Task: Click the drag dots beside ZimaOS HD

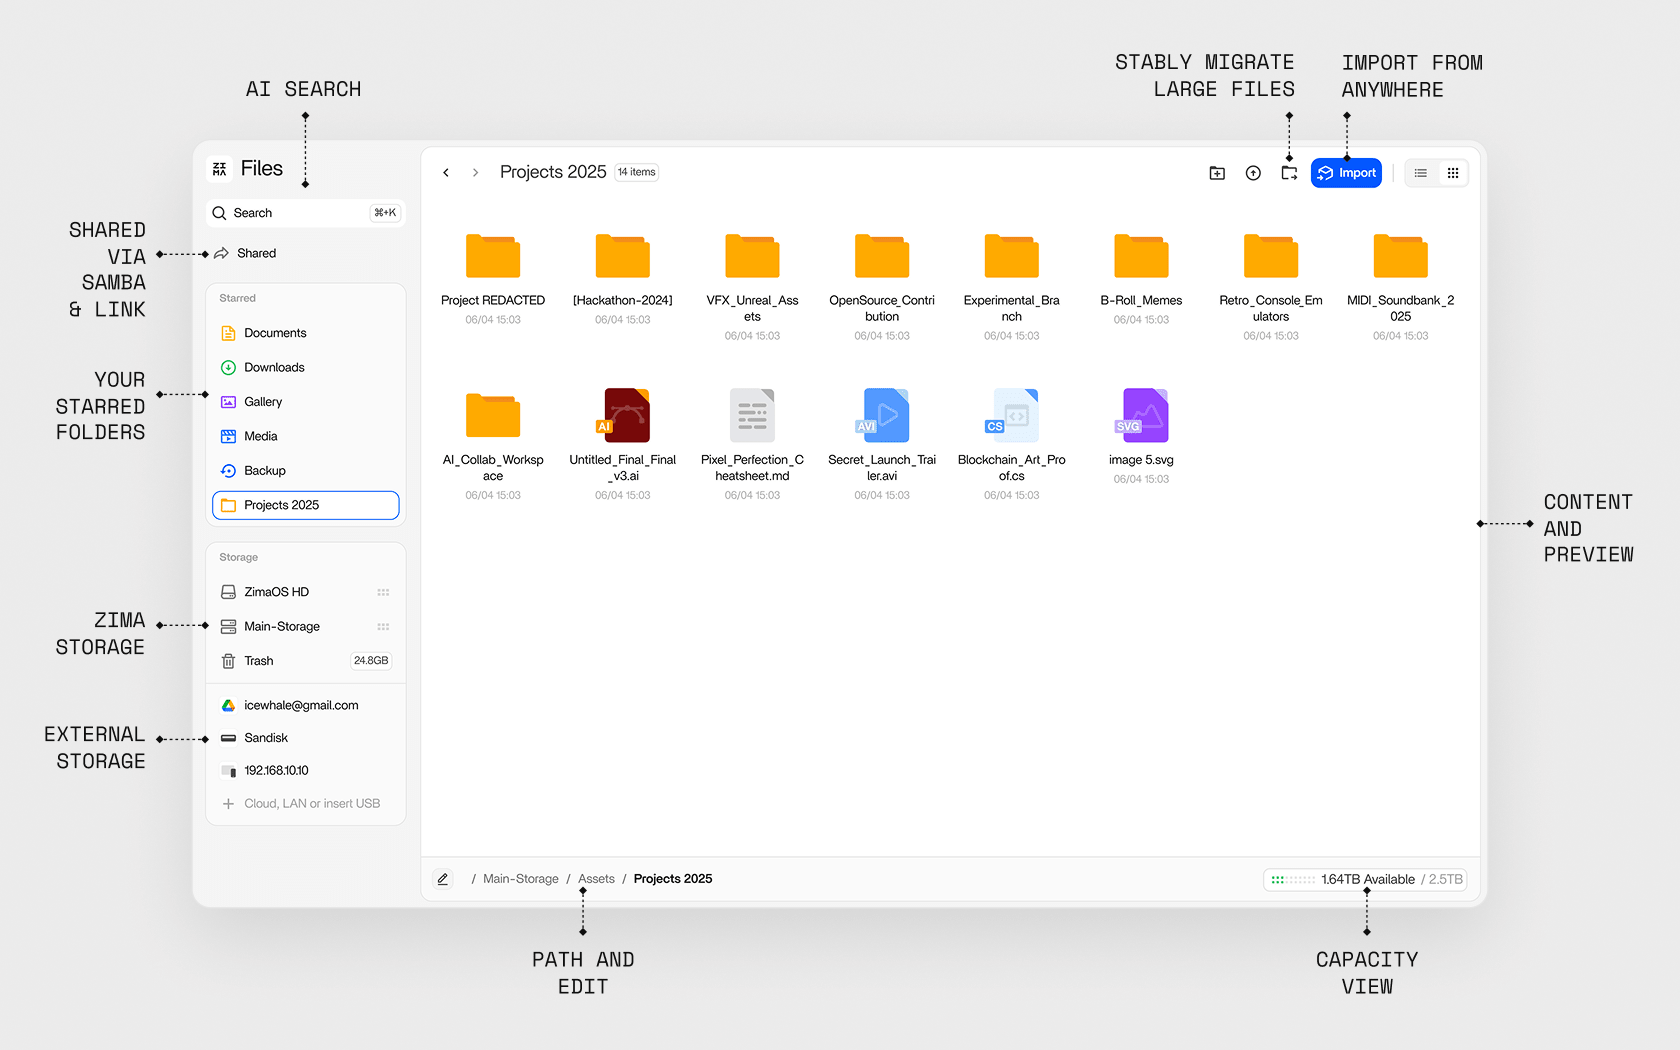Action: (x=383, y=592)
